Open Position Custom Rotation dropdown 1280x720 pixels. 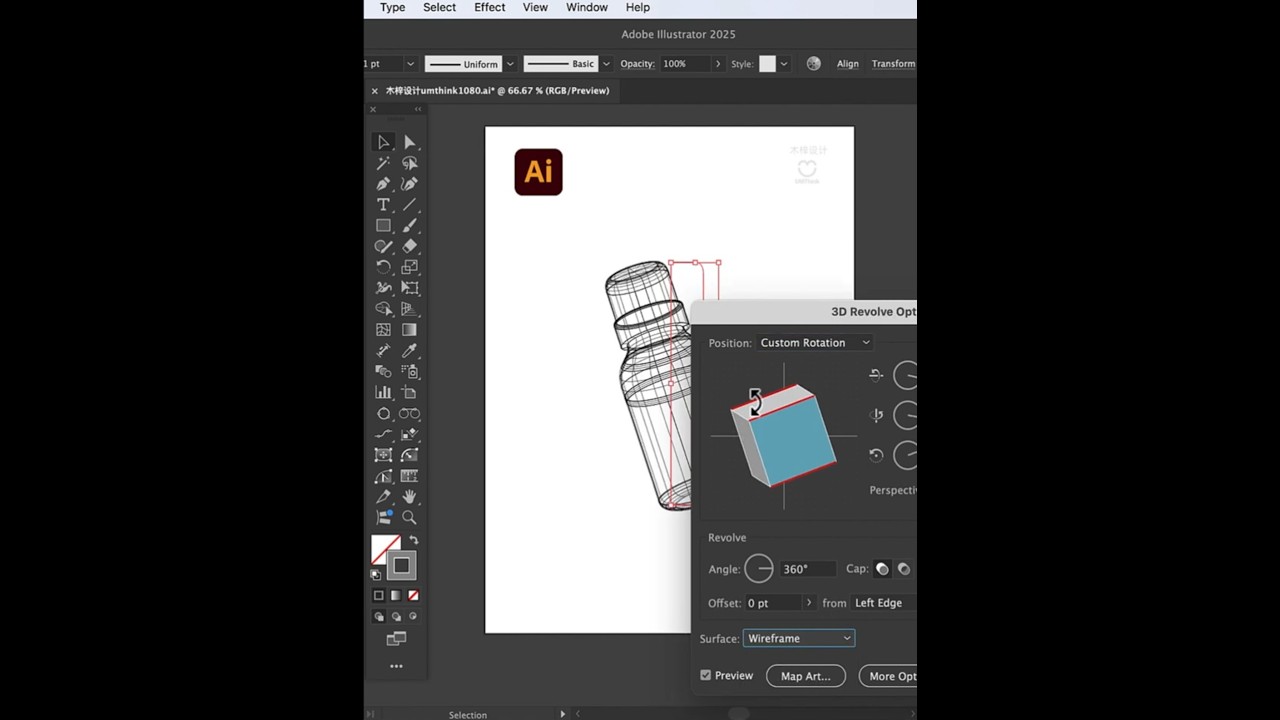point(815,343)
